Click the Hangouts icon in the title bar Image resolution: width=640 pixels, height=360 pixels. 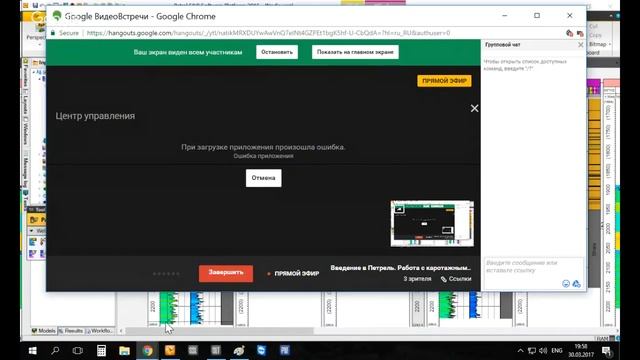tap(57, 16)
